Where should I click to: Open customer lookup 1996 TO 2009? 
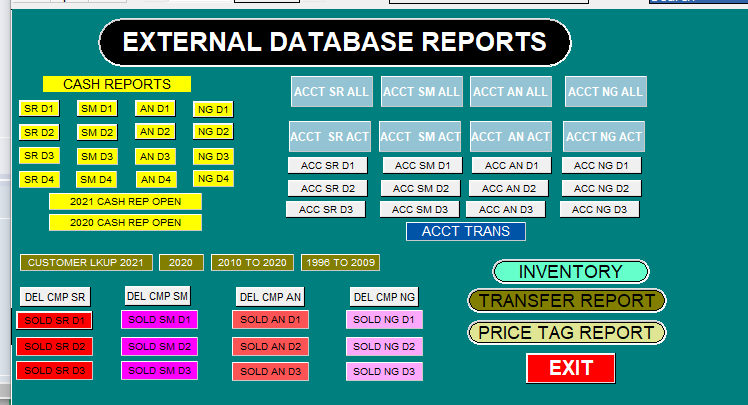tap(341, 262)
